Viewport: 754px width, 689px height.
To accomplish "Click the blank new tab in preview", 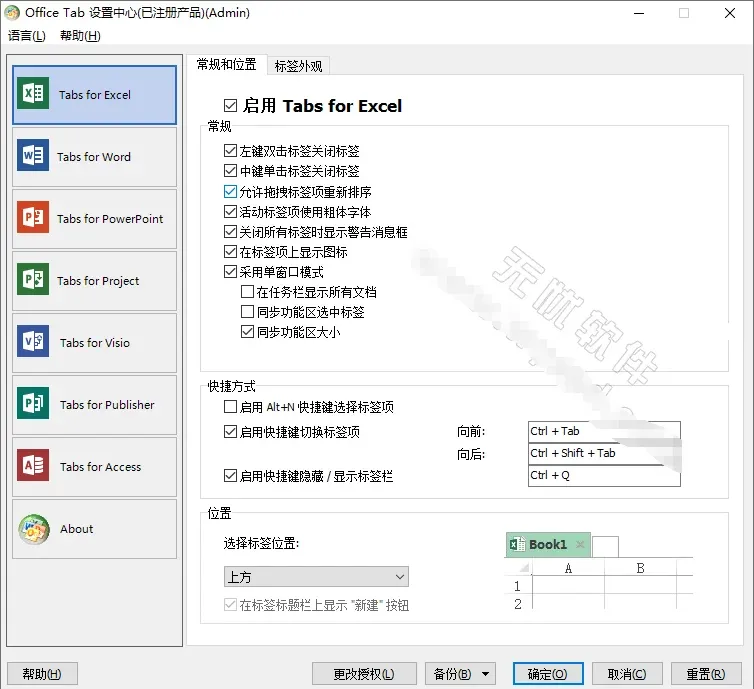I will click(x=605, y=547).
